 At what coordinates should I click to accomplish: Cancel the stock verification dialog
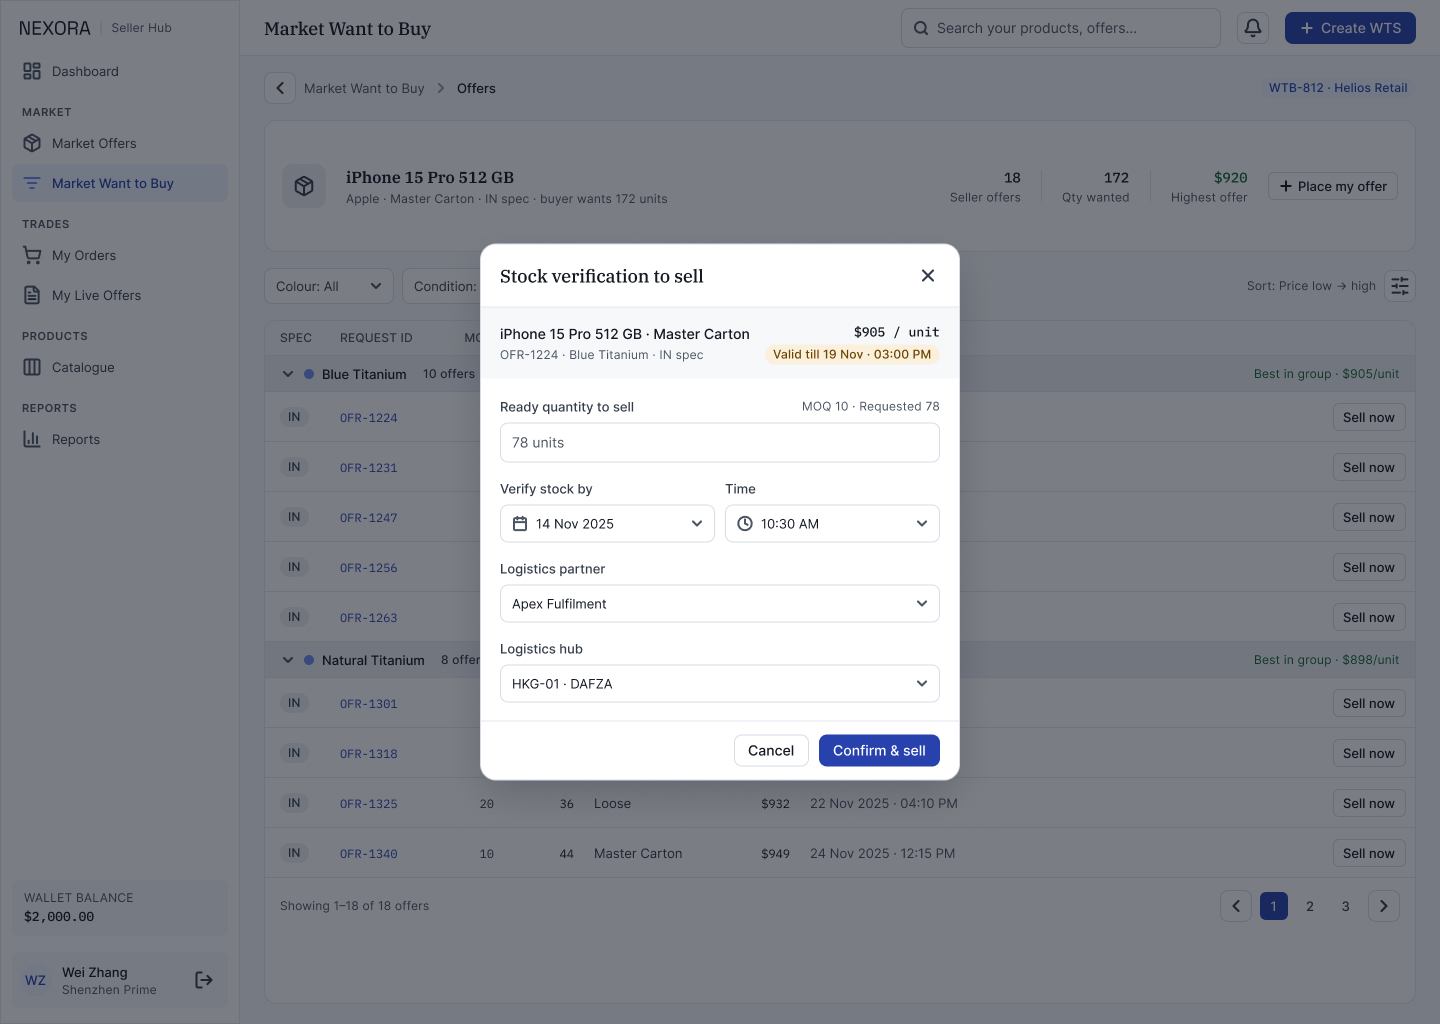point(771,751)
